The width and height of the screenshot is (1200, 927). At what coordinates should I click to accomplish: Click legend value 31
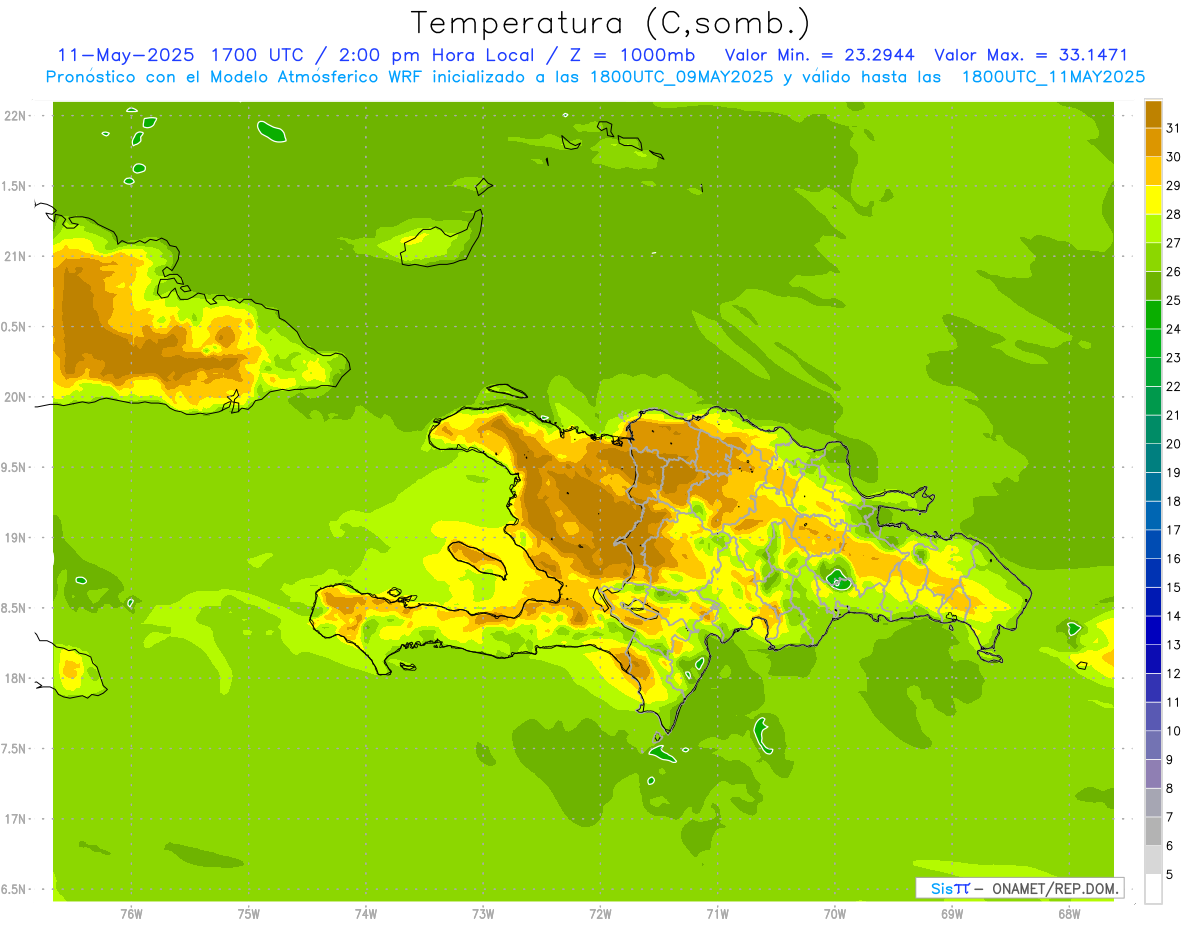[1174, 128]
